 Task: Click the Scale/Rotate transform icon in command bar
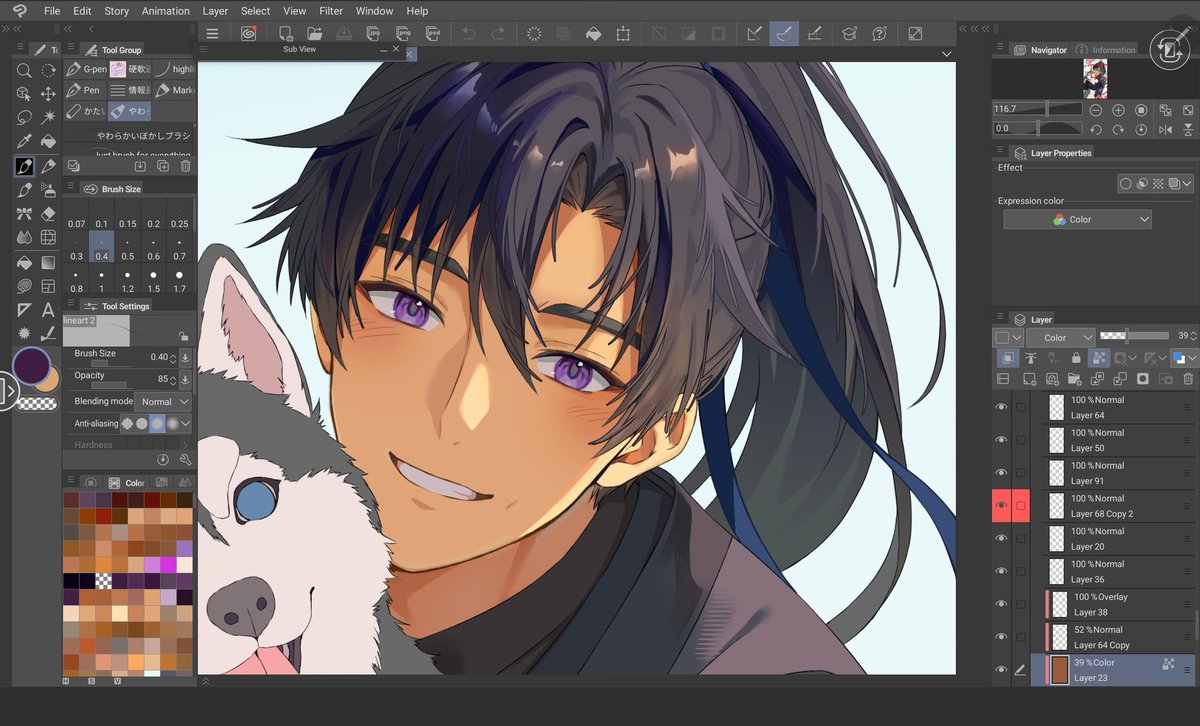click(x=623, y=33)
